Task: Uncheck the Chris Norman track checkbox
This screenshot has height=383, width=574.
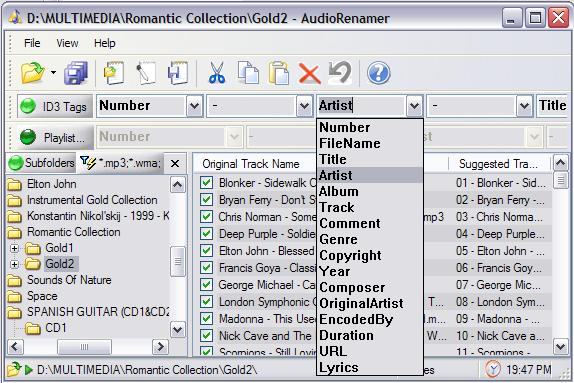Action: tap(206, 216)
